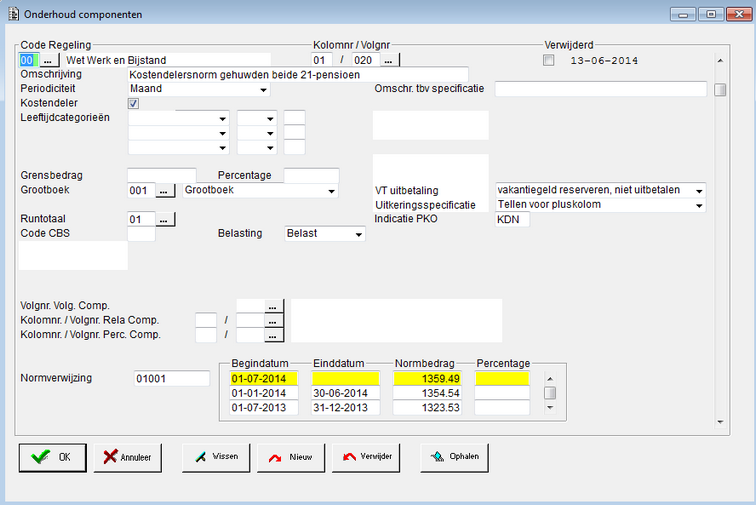Select Begindatum 01-01-2014 cell
This screenshot has height=505, width=756.
click(264, 393)
